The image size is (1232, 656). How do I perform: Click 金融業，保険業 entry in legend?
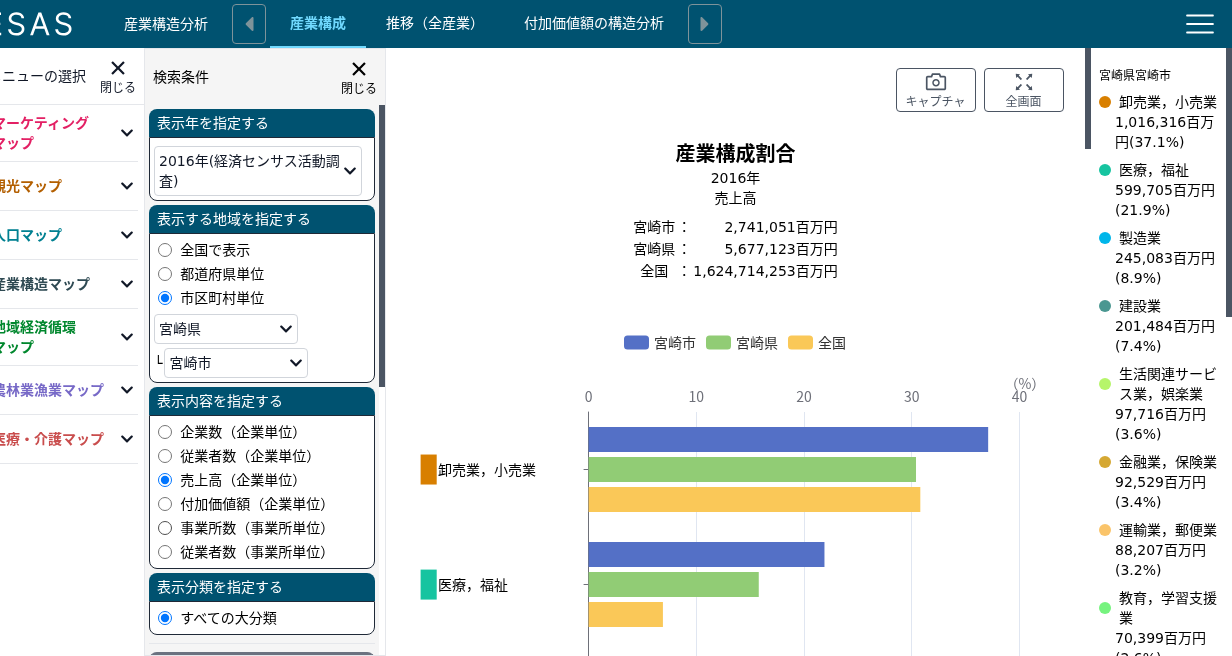1158,482
